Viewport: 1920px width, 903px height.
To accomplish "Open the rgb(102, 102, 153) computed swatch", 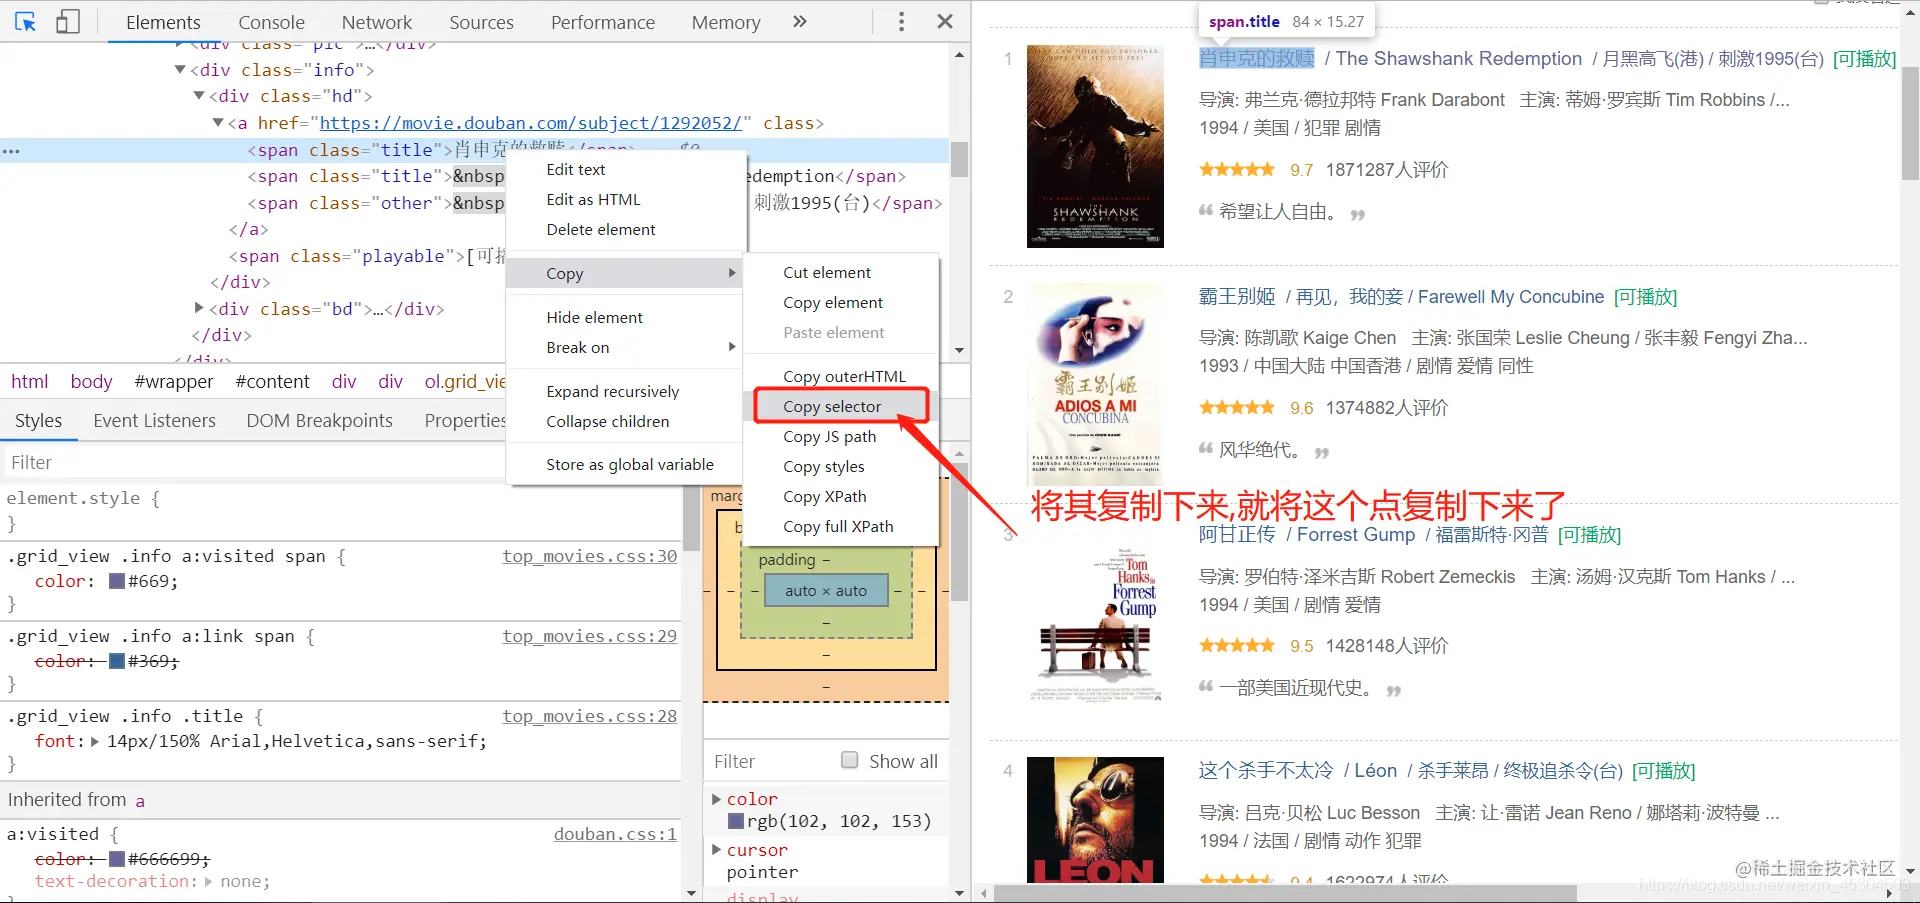I will [x=736, y=821].
